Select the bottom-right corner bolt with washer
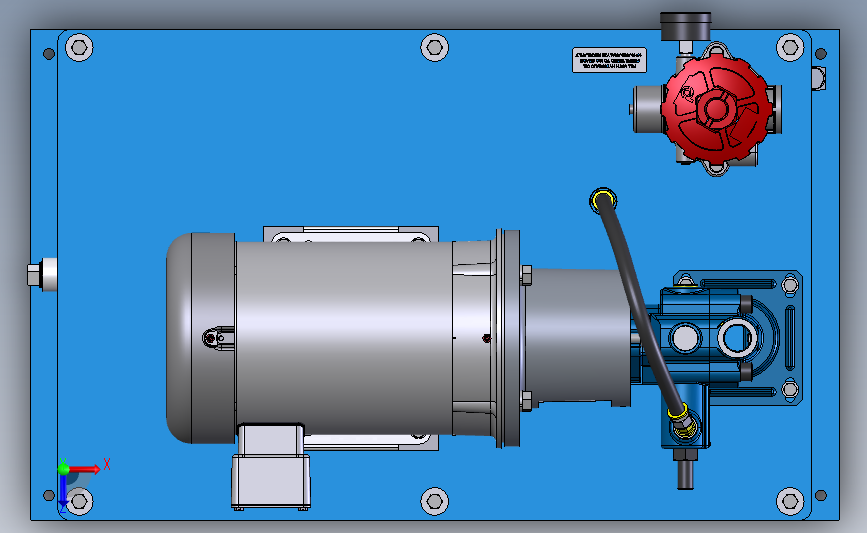The width and height of the screenshot is (867, 533). coord(790,501)
